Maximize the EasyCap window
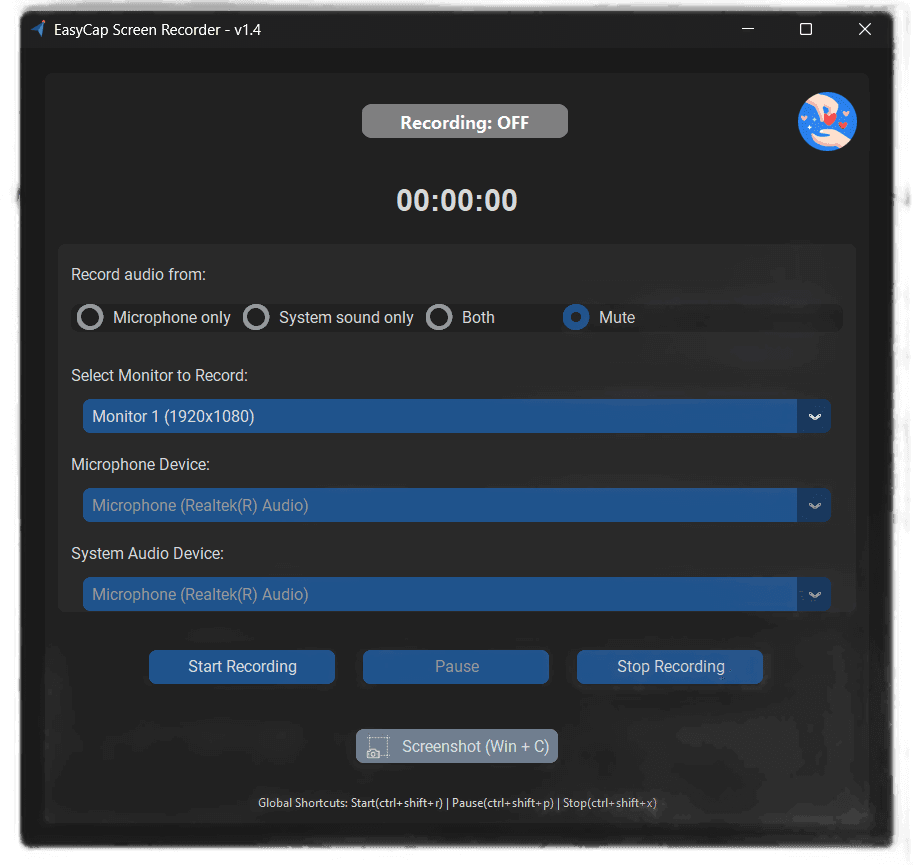The height and width of the screenshot is (865, 913). (806, 29)
